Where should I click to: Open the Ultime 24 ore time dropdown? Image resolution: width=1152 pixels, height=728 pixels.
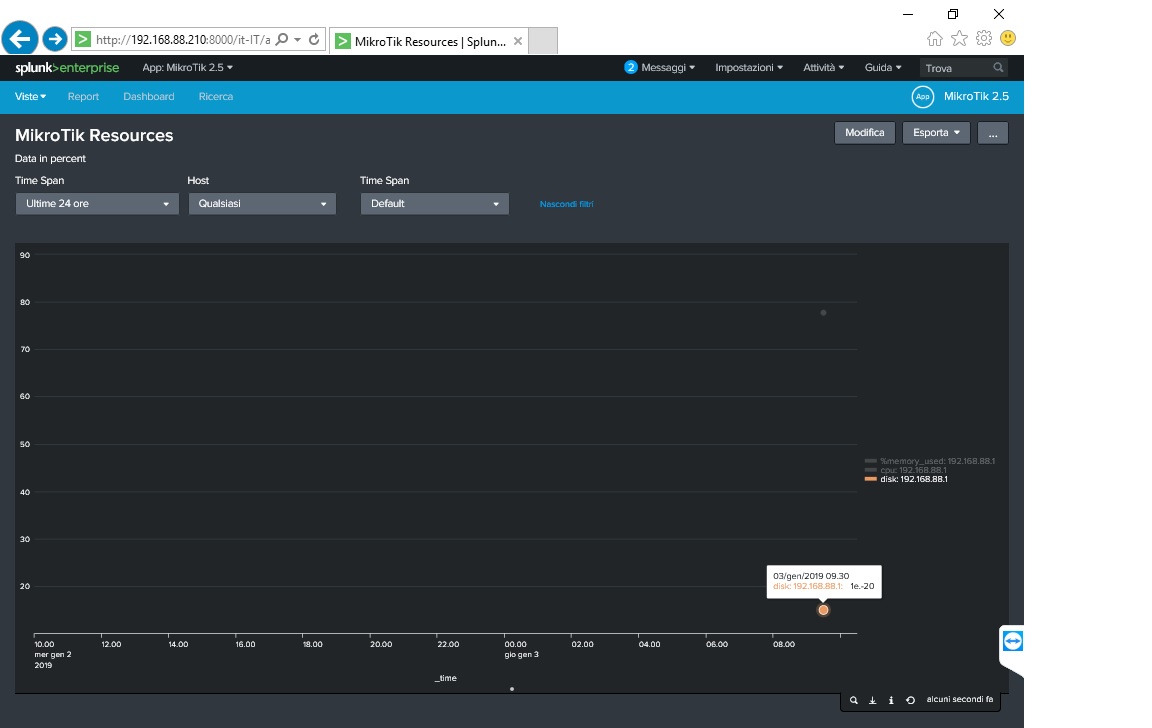click(97, 203)
